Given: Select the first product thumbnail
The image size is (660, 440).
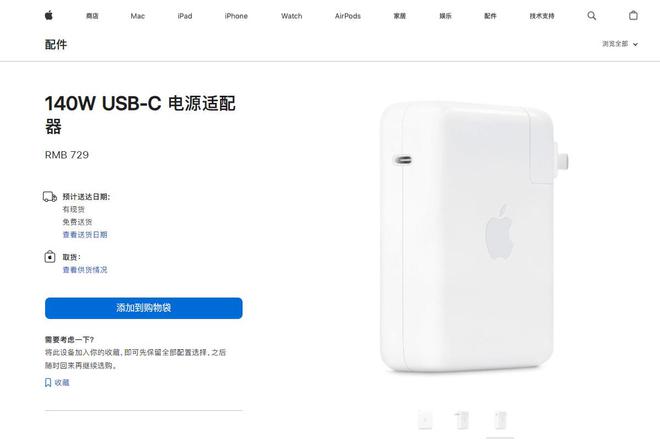Looking at the screenshot, I should 425,420.
